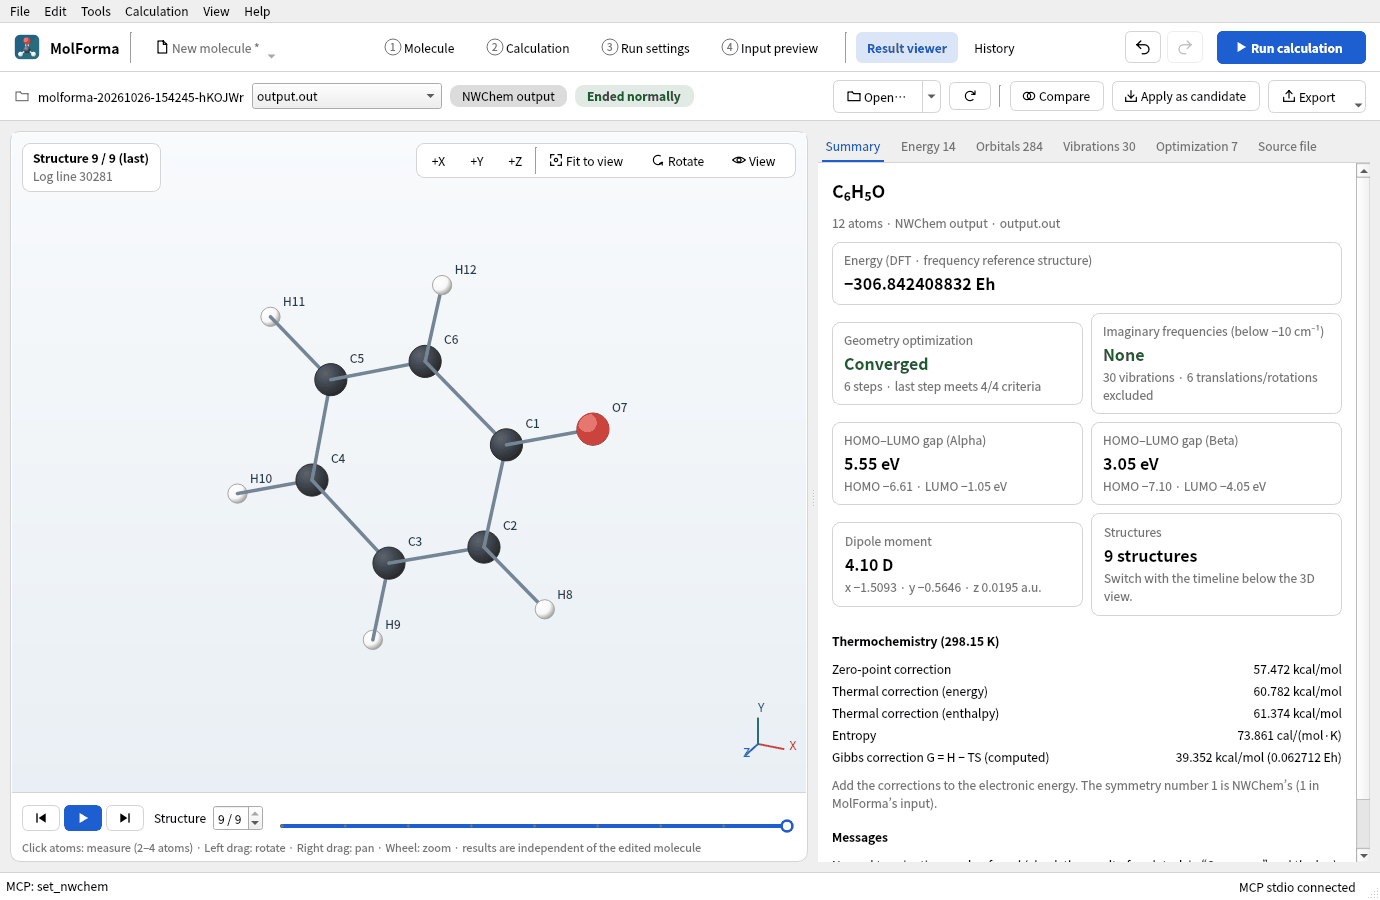Screen dimensions: 1380x900
Task: Align view along +Y axis
Action: [477, 161]
